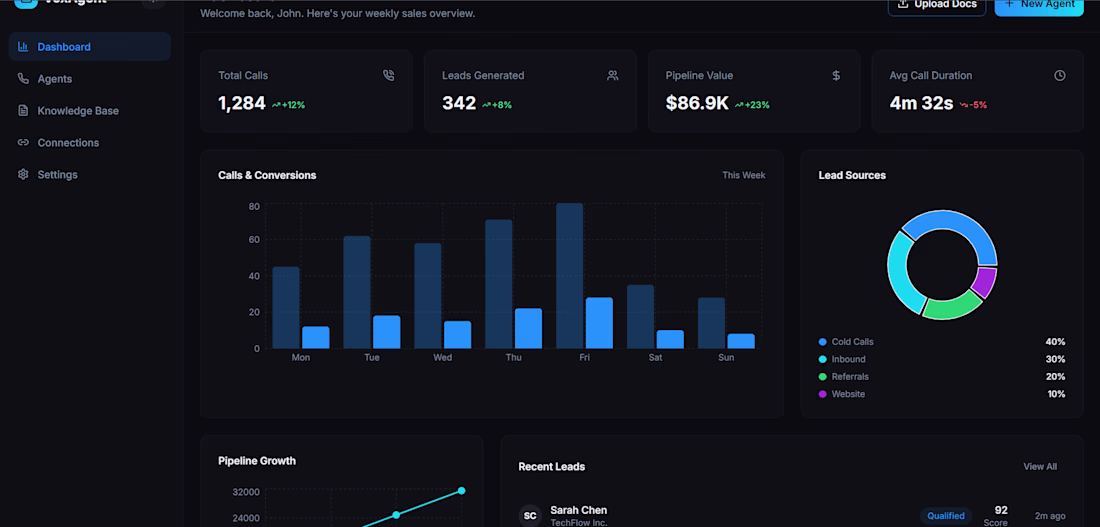
Task: Click the 2m ago timestamp
Action: click(1049, 516)
